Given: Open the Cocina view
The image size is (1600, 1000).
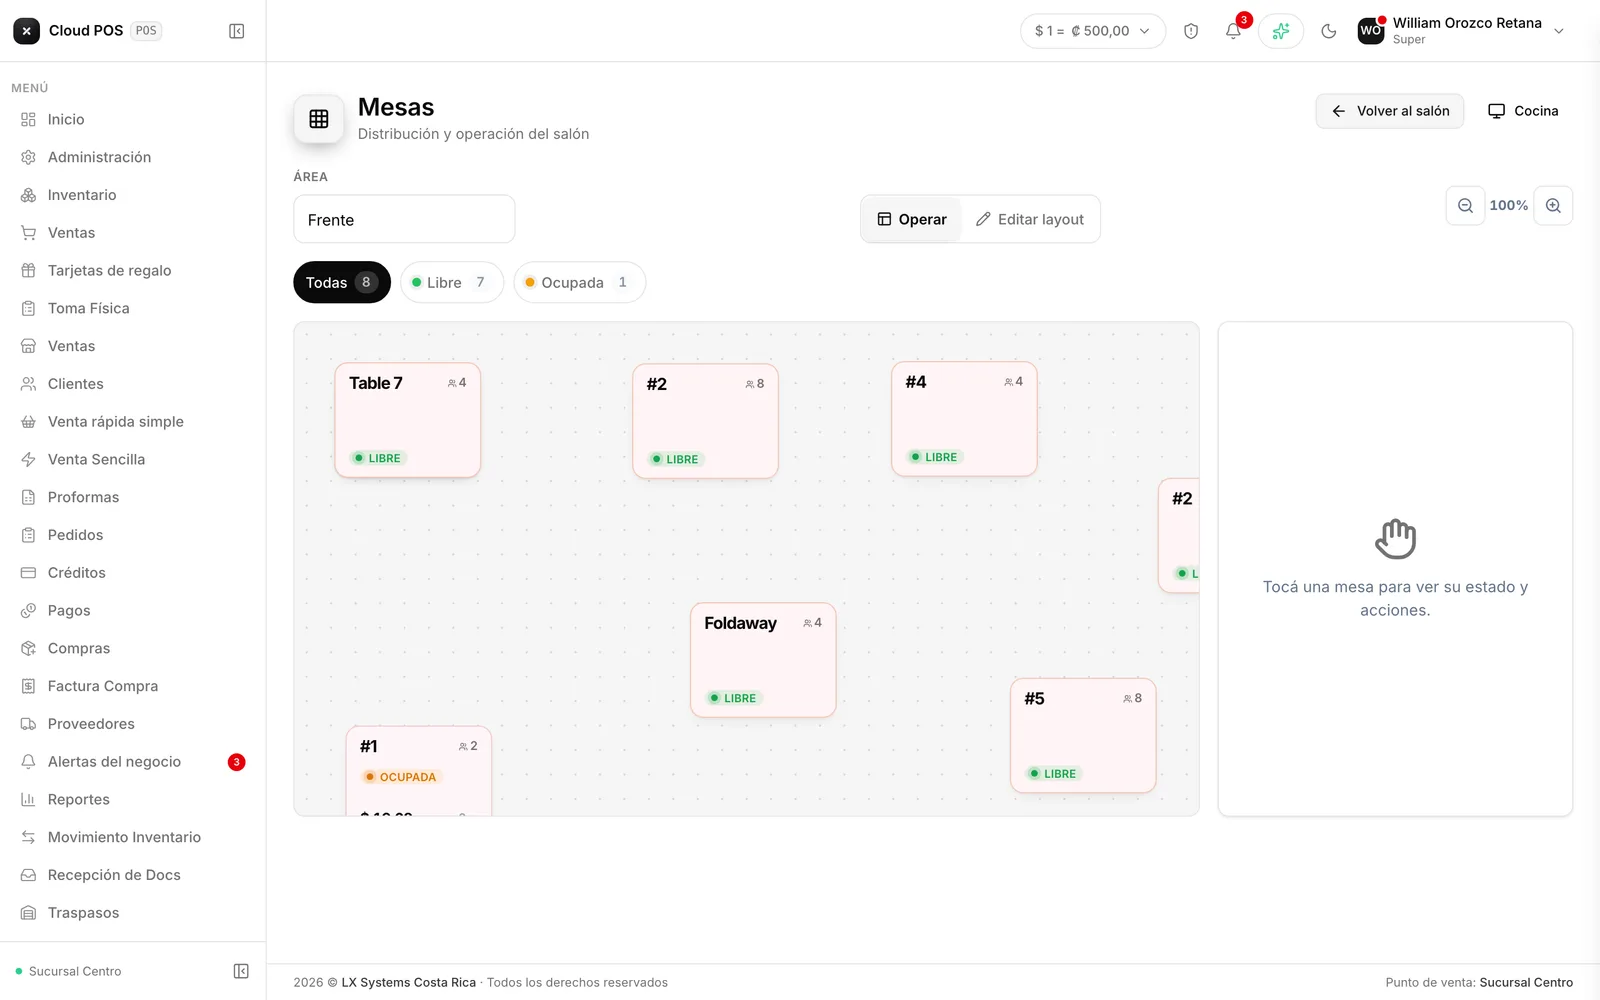Looking at the screenshot, I should [1523, 111].
